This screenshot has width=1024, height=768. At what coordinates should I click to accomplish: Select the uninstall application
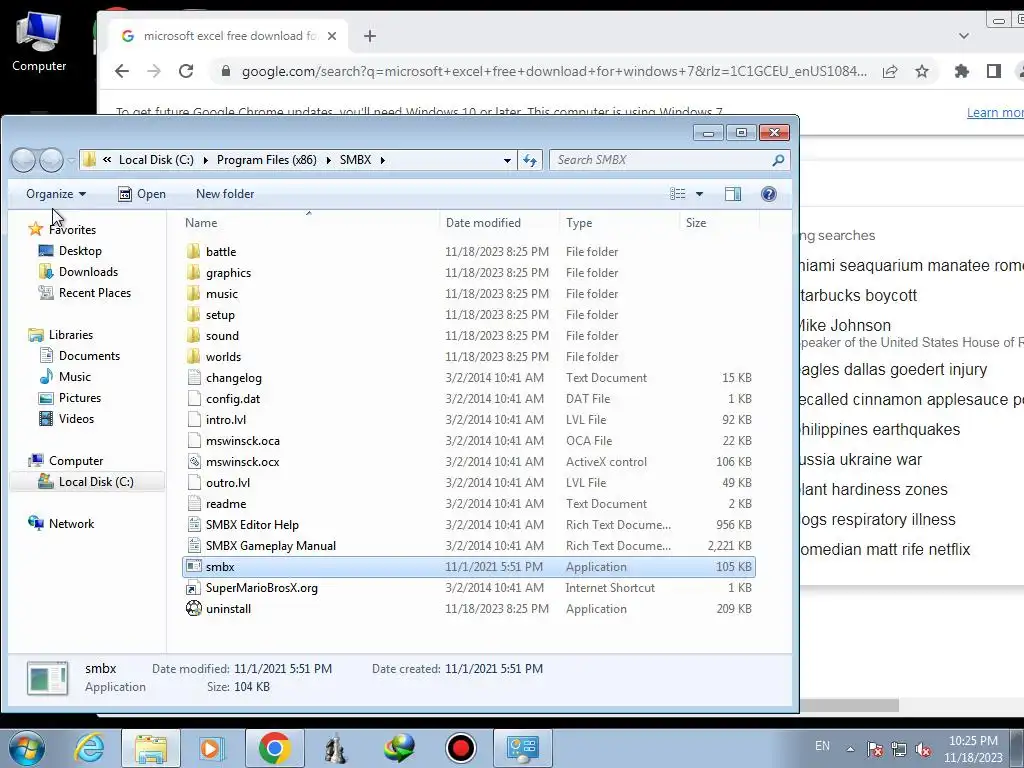(x=228, y=609)
